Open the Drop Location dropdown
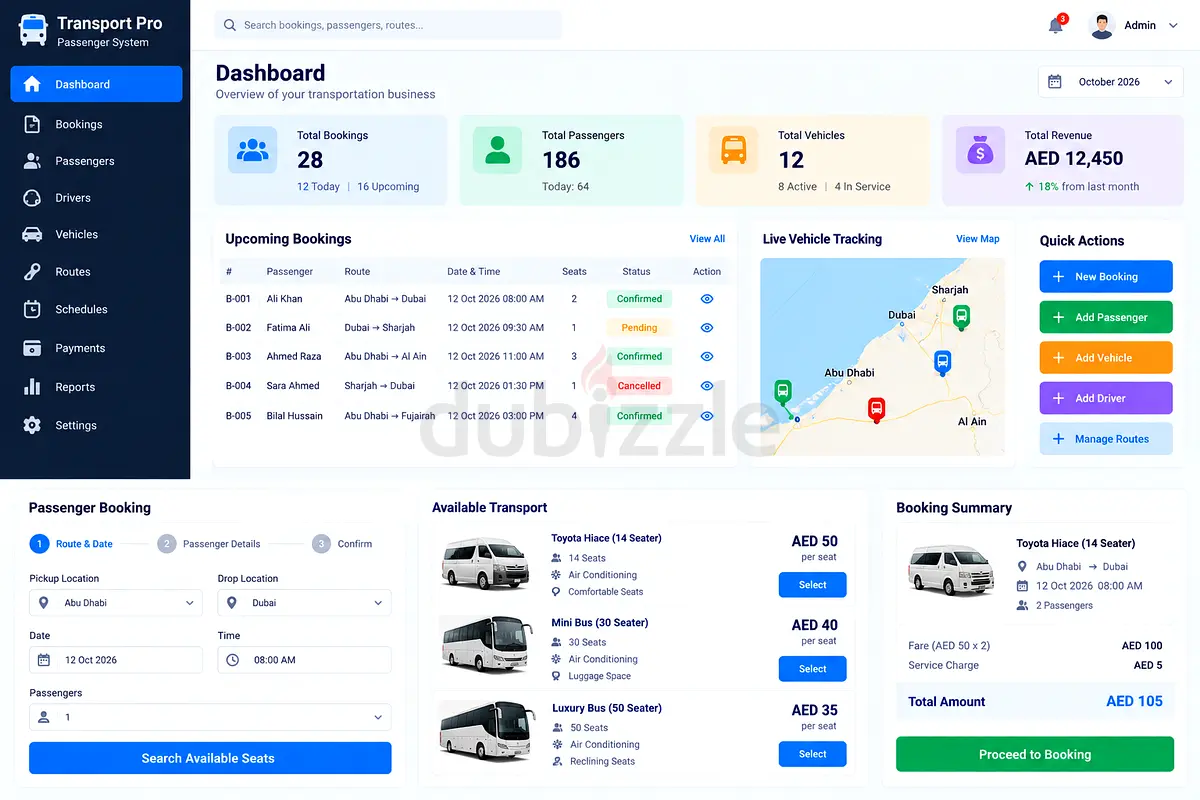Screen dimensions: 1200x800 point(304,603)
